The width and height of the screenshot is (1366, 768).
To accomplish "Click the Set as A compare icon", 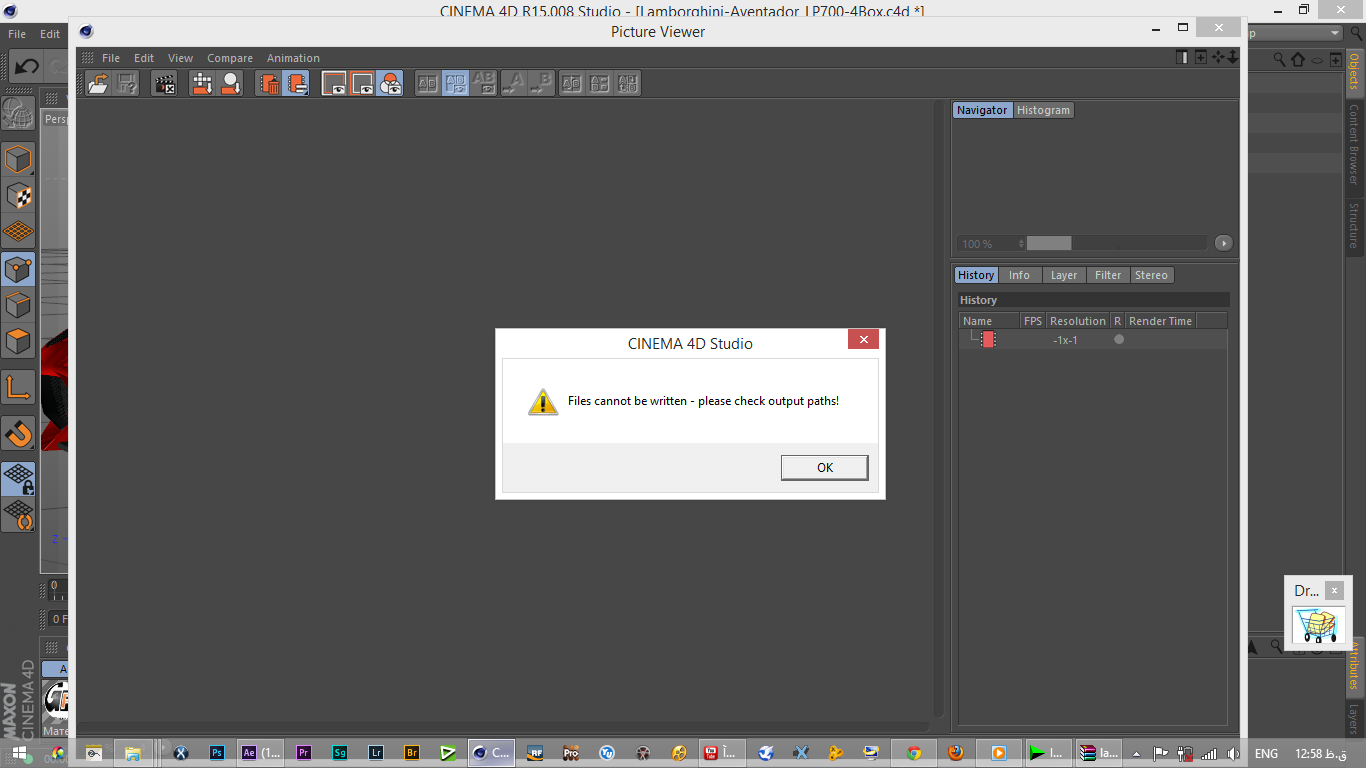I will pos(513,84).
